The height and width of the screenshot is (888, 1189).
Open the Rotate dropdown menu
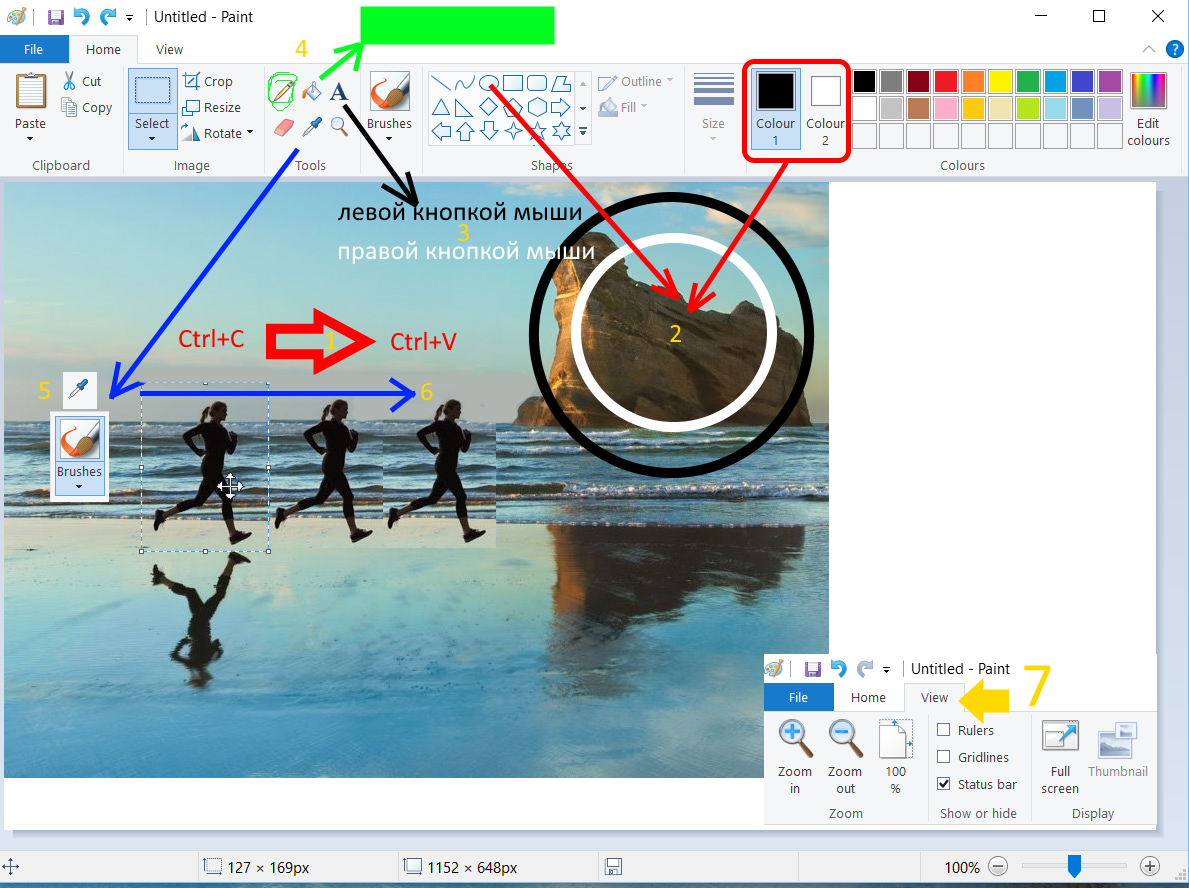249,133
